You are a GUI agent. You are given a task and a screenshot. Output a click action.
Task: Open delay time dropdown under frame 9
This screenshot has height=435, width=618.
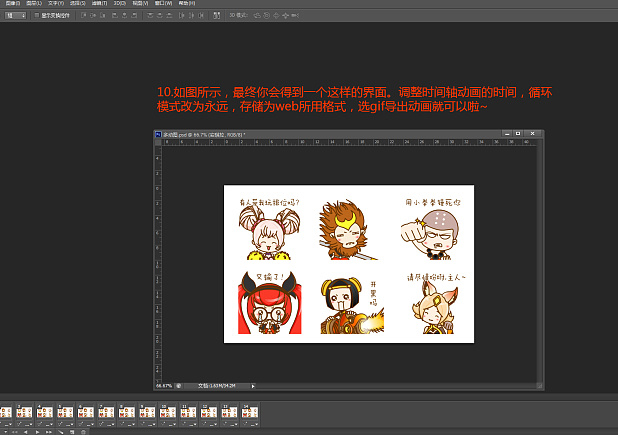[152, 425]
